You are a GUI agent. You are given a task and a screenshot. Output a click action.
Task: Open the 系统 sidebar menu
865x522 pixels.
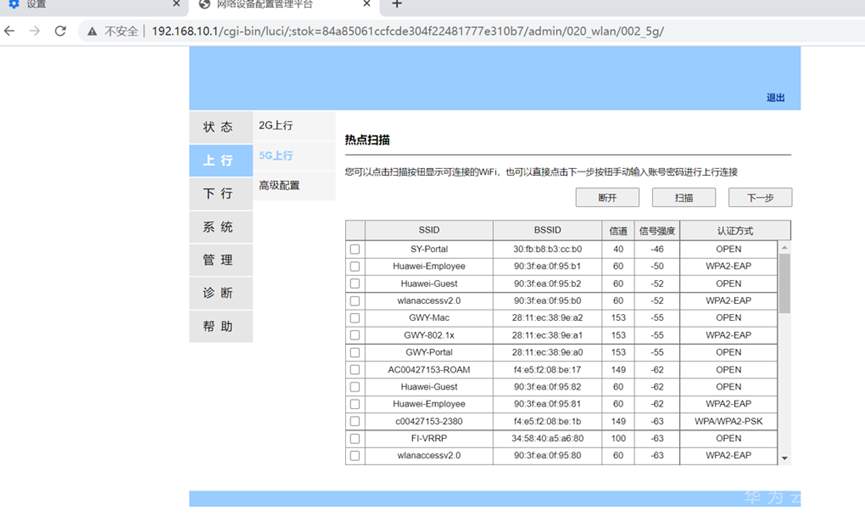[x=221, y=227]
